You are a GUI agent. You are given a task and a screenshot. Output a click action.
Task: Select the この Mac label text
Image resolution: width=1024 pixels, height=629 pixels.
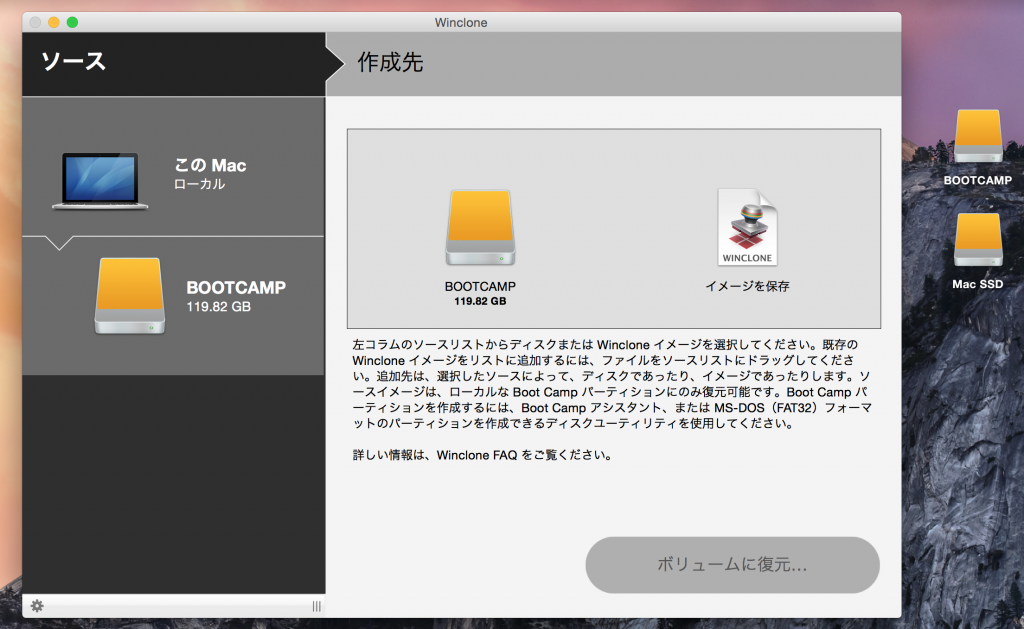210,165
